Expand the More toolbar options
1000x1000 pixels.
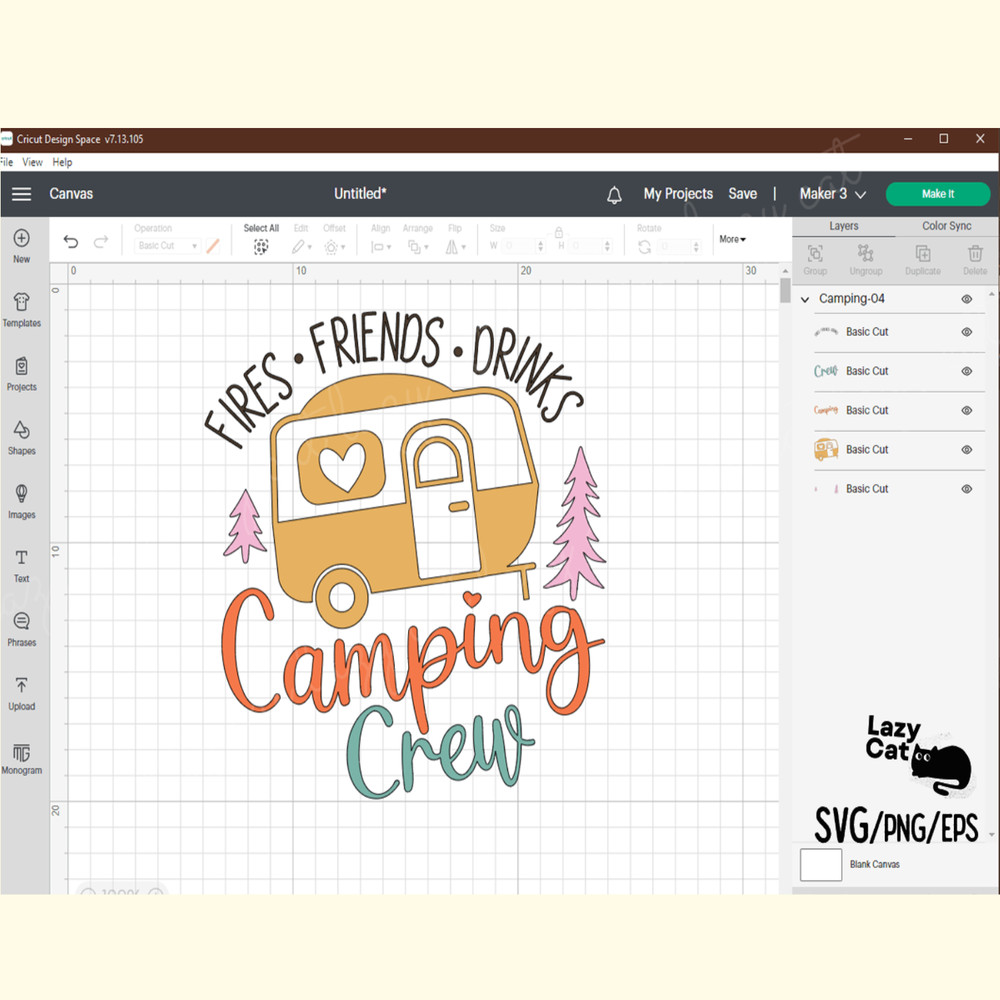[732, 240]
